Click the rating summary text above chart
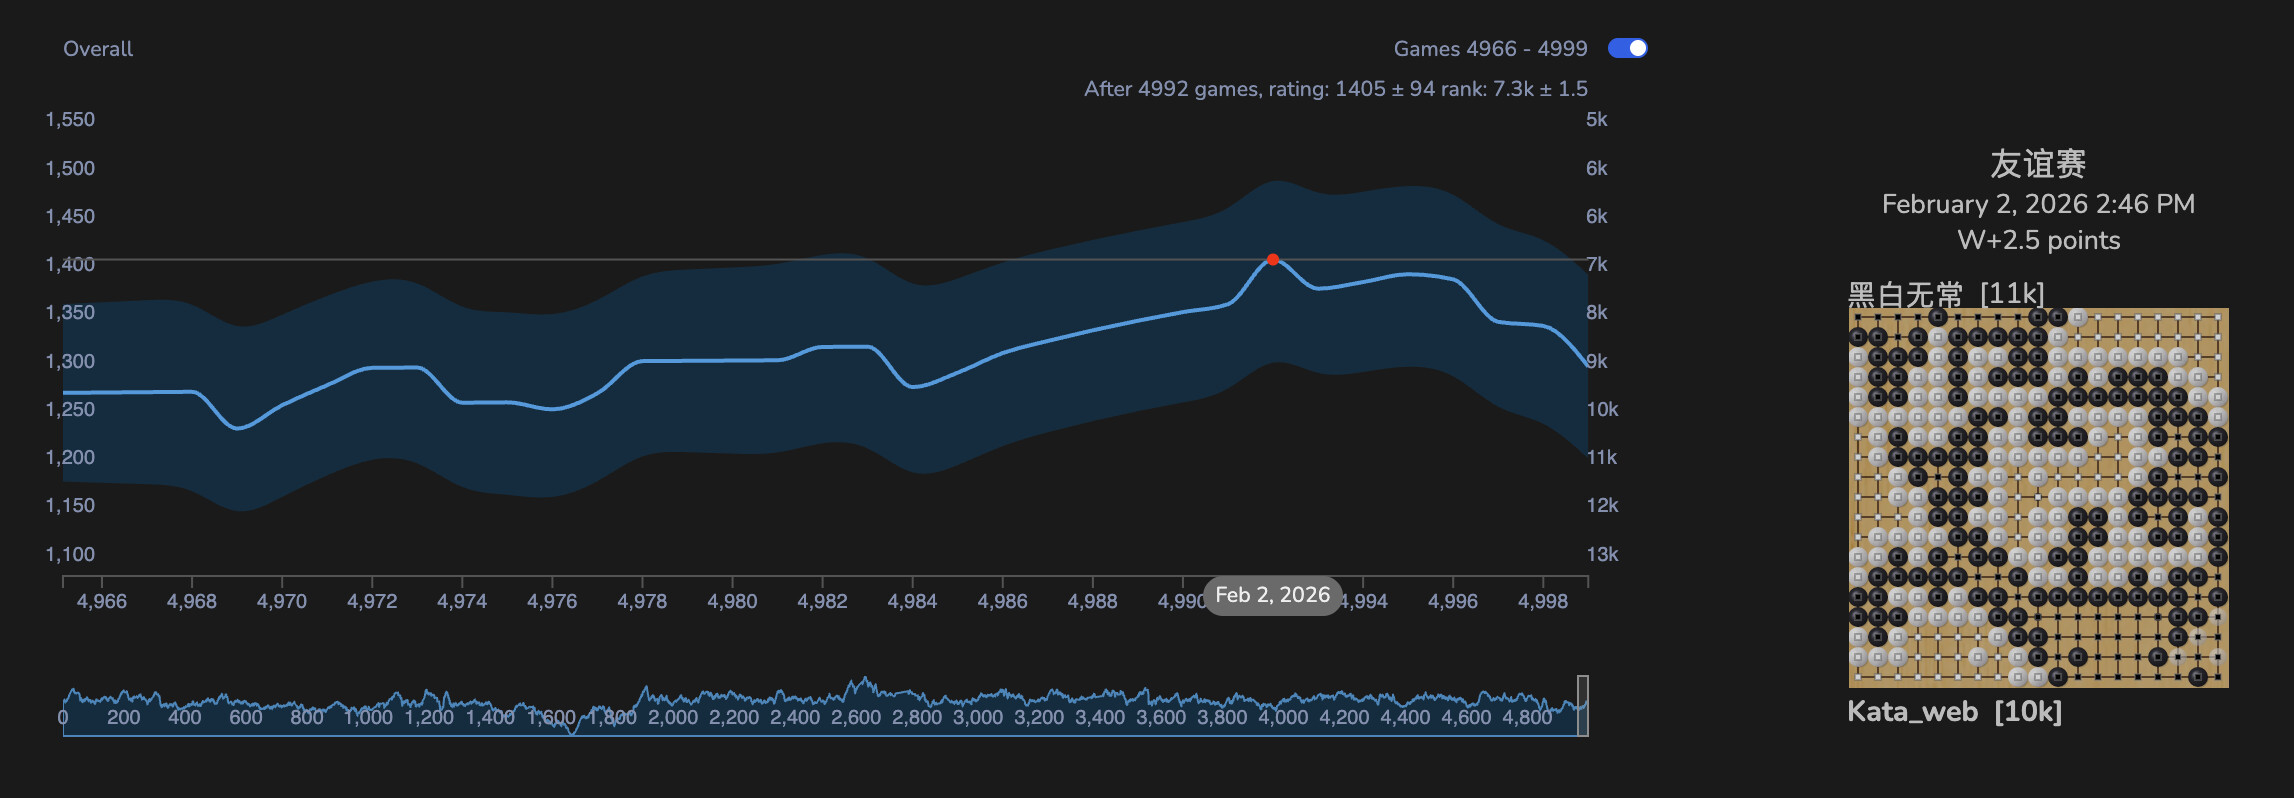 1335,89
